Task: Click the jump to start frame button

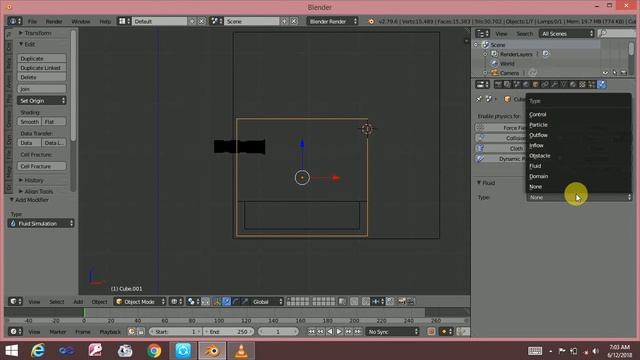Action: 311,332
